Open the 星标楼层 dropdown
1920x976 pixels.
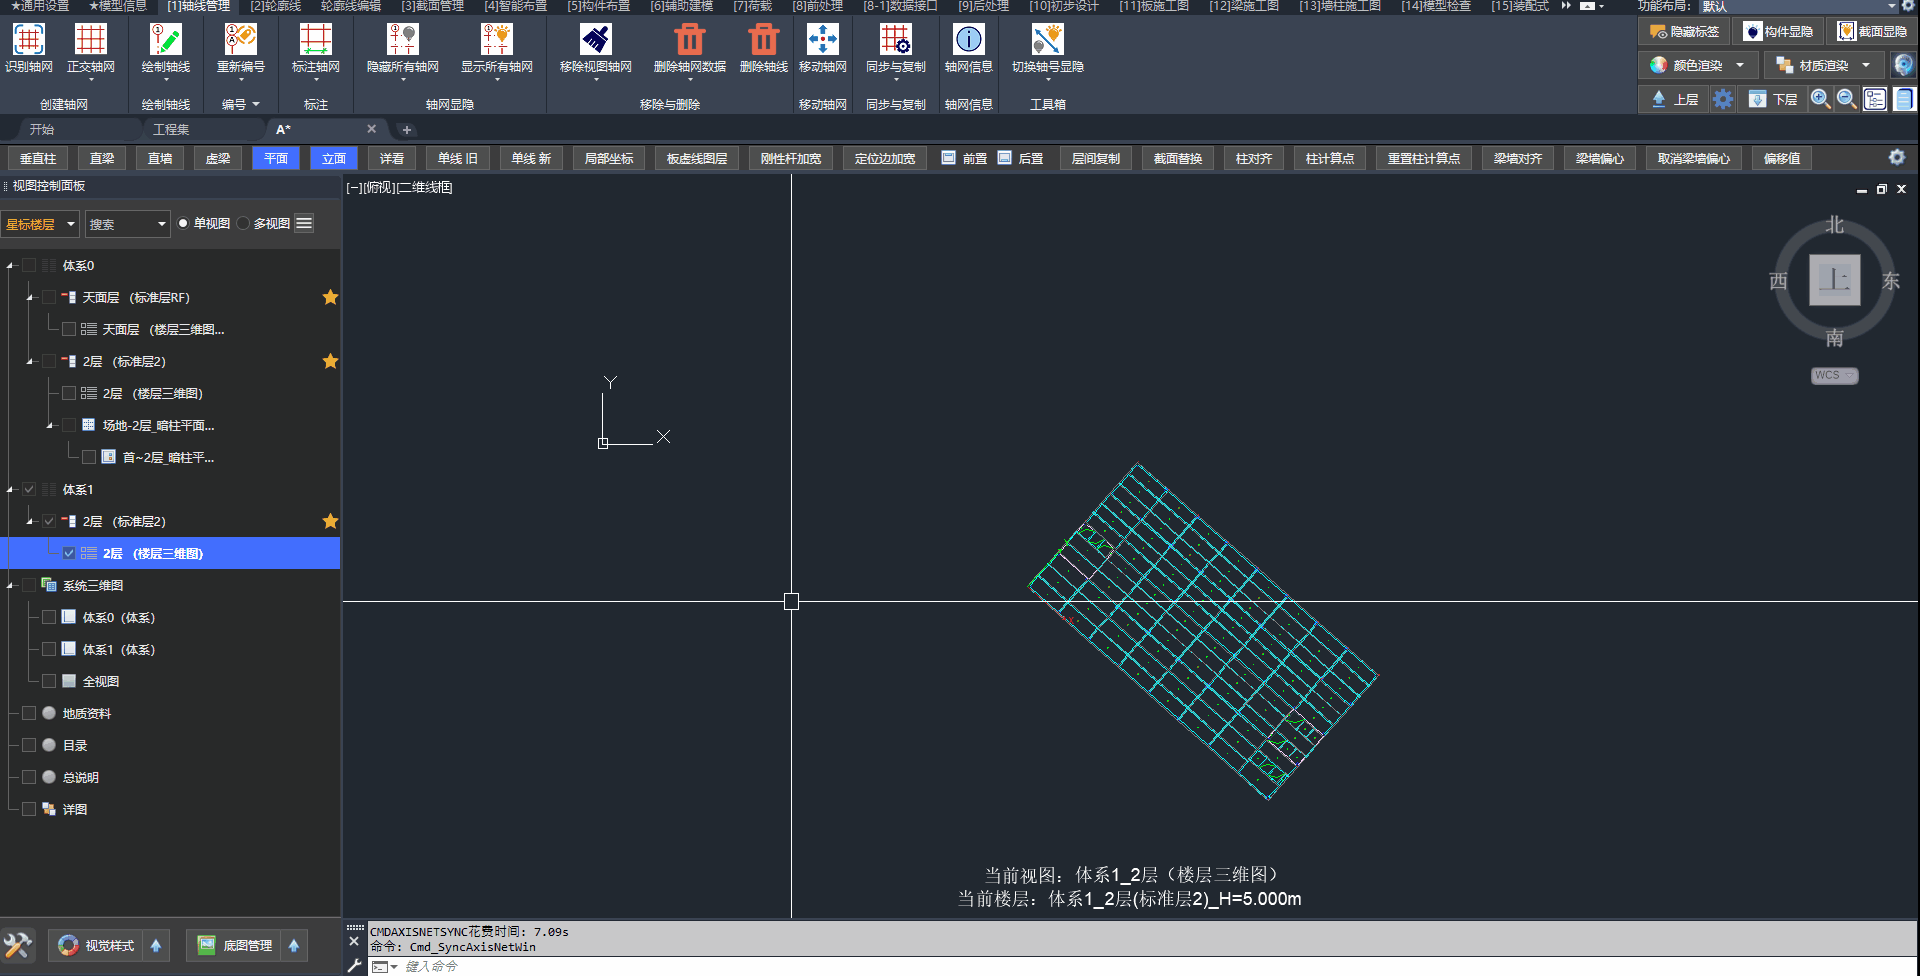coord(40,224)
